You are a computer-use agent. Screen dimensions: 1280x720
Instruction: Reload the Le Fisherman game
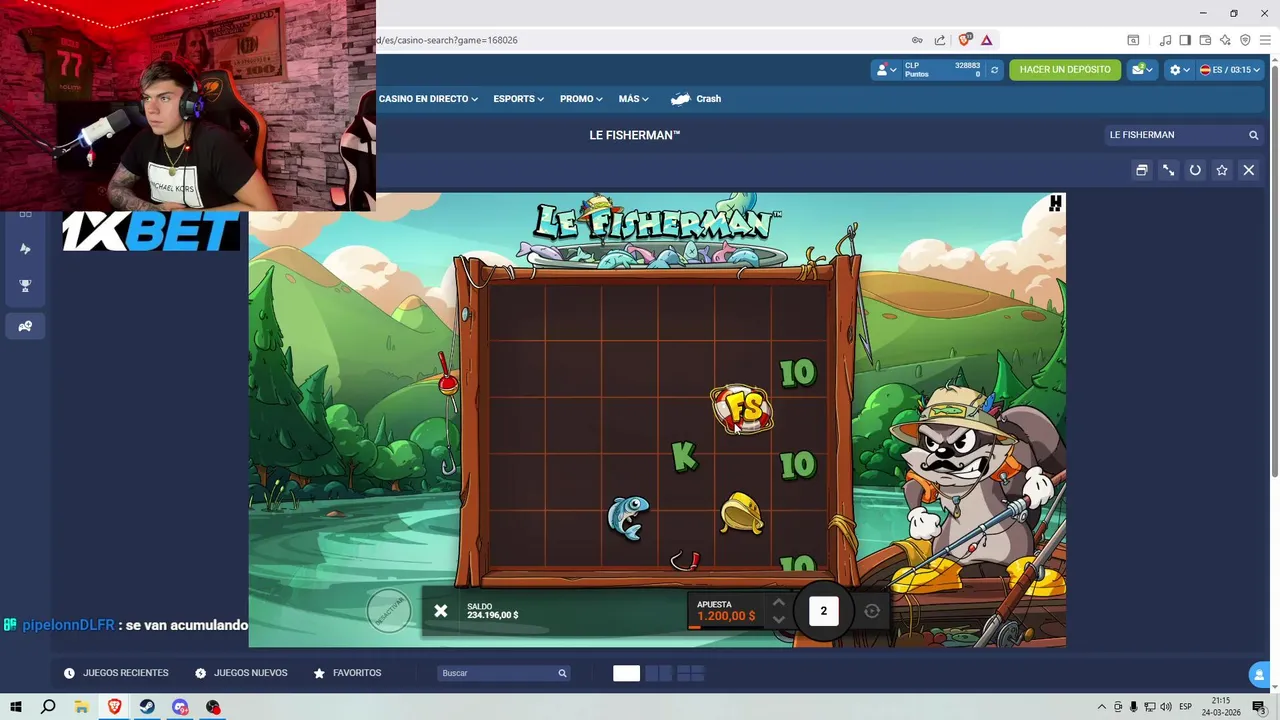point(1195,170)
